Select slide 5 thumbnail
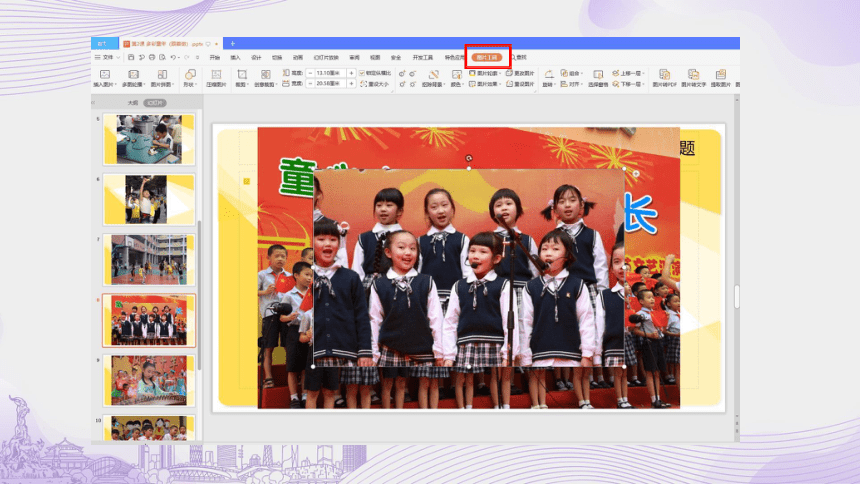This screenshot has width=860, height=484. coord(149,139)
